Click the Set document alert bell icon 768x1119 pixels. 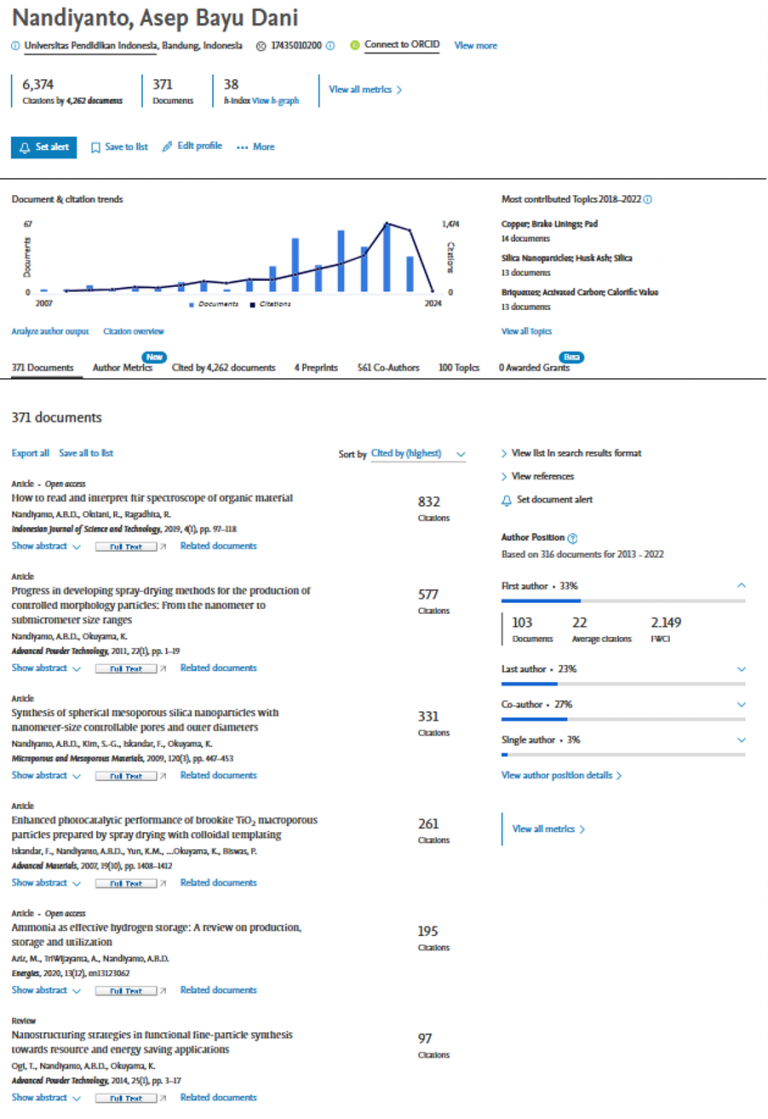coord(506,500)
